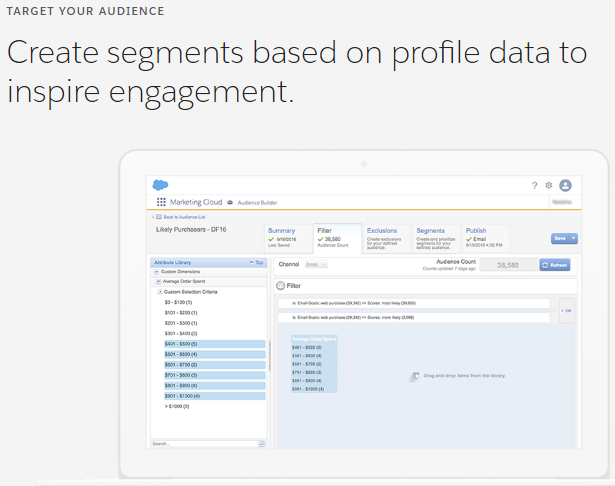Open the Segments tab
The height and width of the screenshot is (486, 615).
coord(431,231)
